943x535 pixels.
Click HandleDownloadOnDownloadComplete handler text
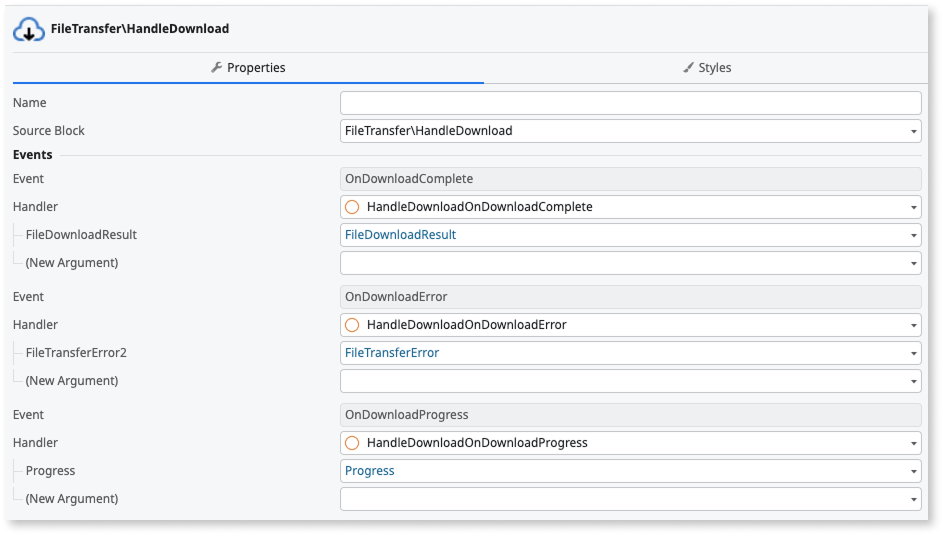click(480, 207)
